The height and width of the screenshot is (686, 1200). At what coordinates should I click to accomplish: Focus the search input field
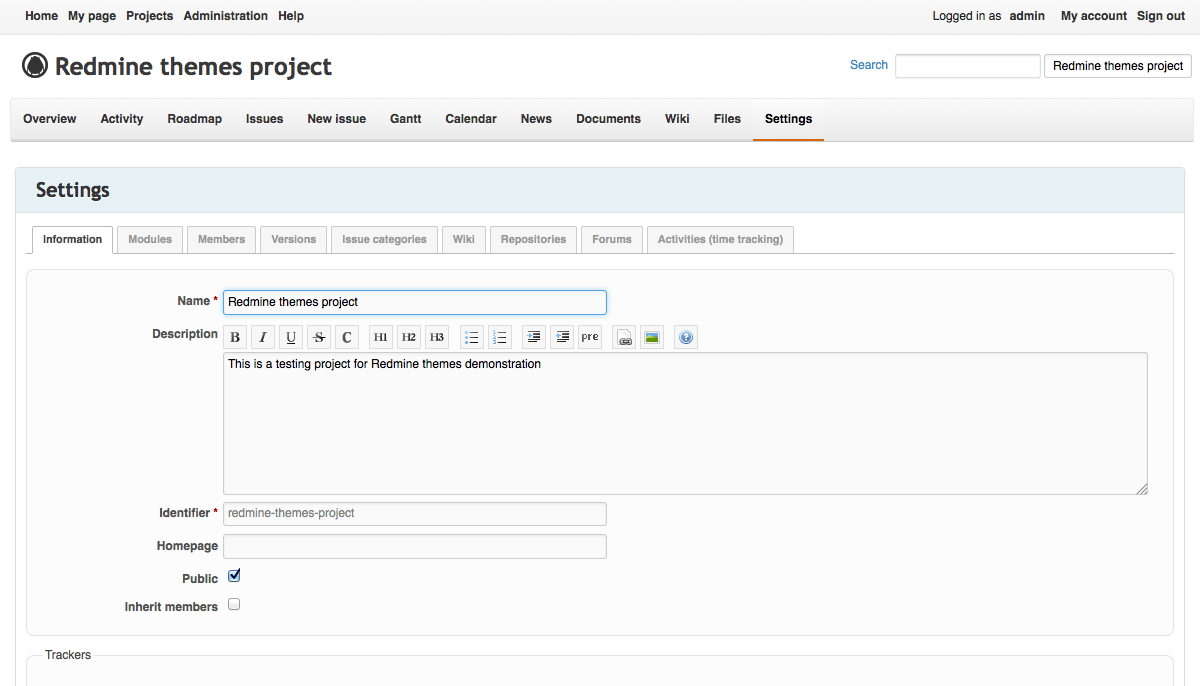(968, 66)
